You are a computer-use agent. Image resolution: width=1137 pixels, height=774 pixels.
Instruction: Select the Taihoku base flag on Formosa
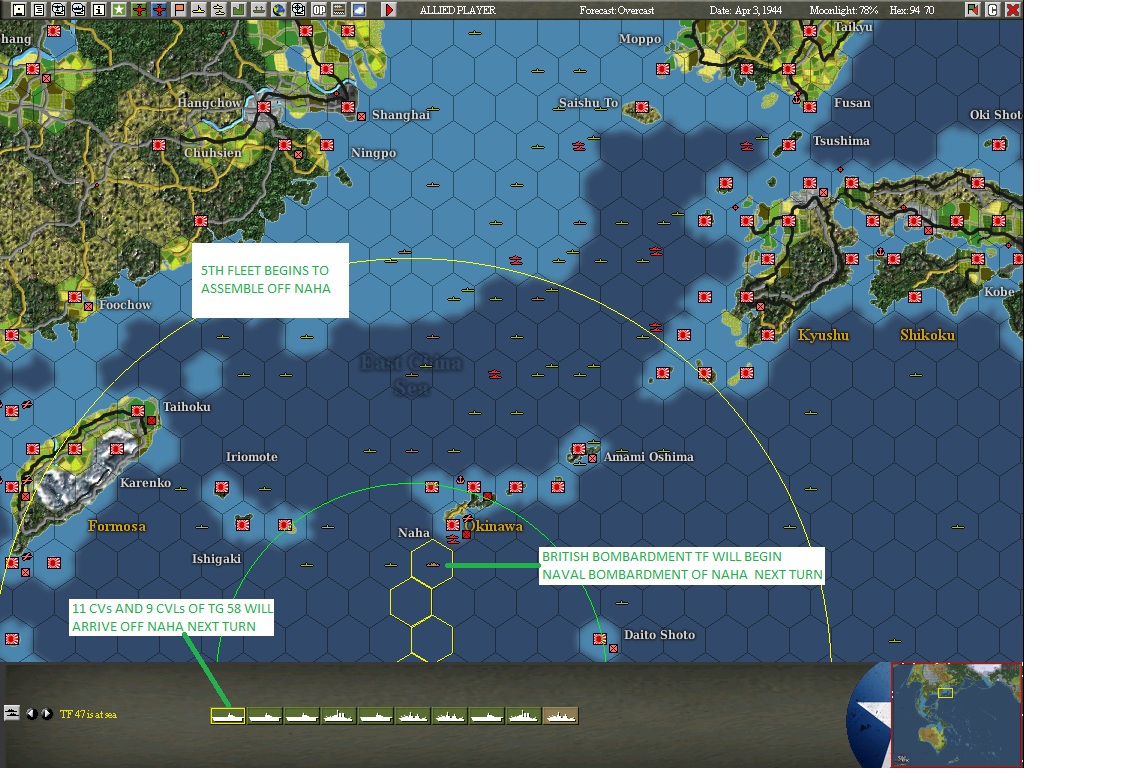pyautogui.click(x=138, y=411)
